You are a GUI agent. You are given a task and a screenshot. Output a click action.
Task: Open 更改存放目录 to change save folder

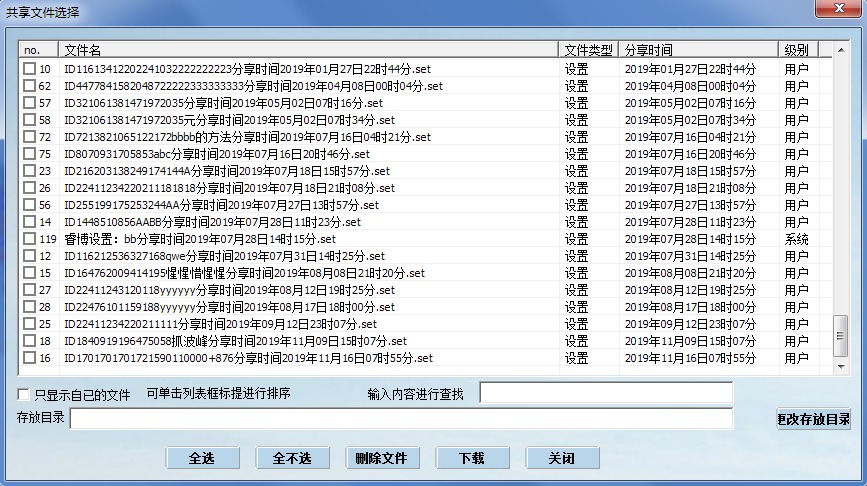click(814, 419)
